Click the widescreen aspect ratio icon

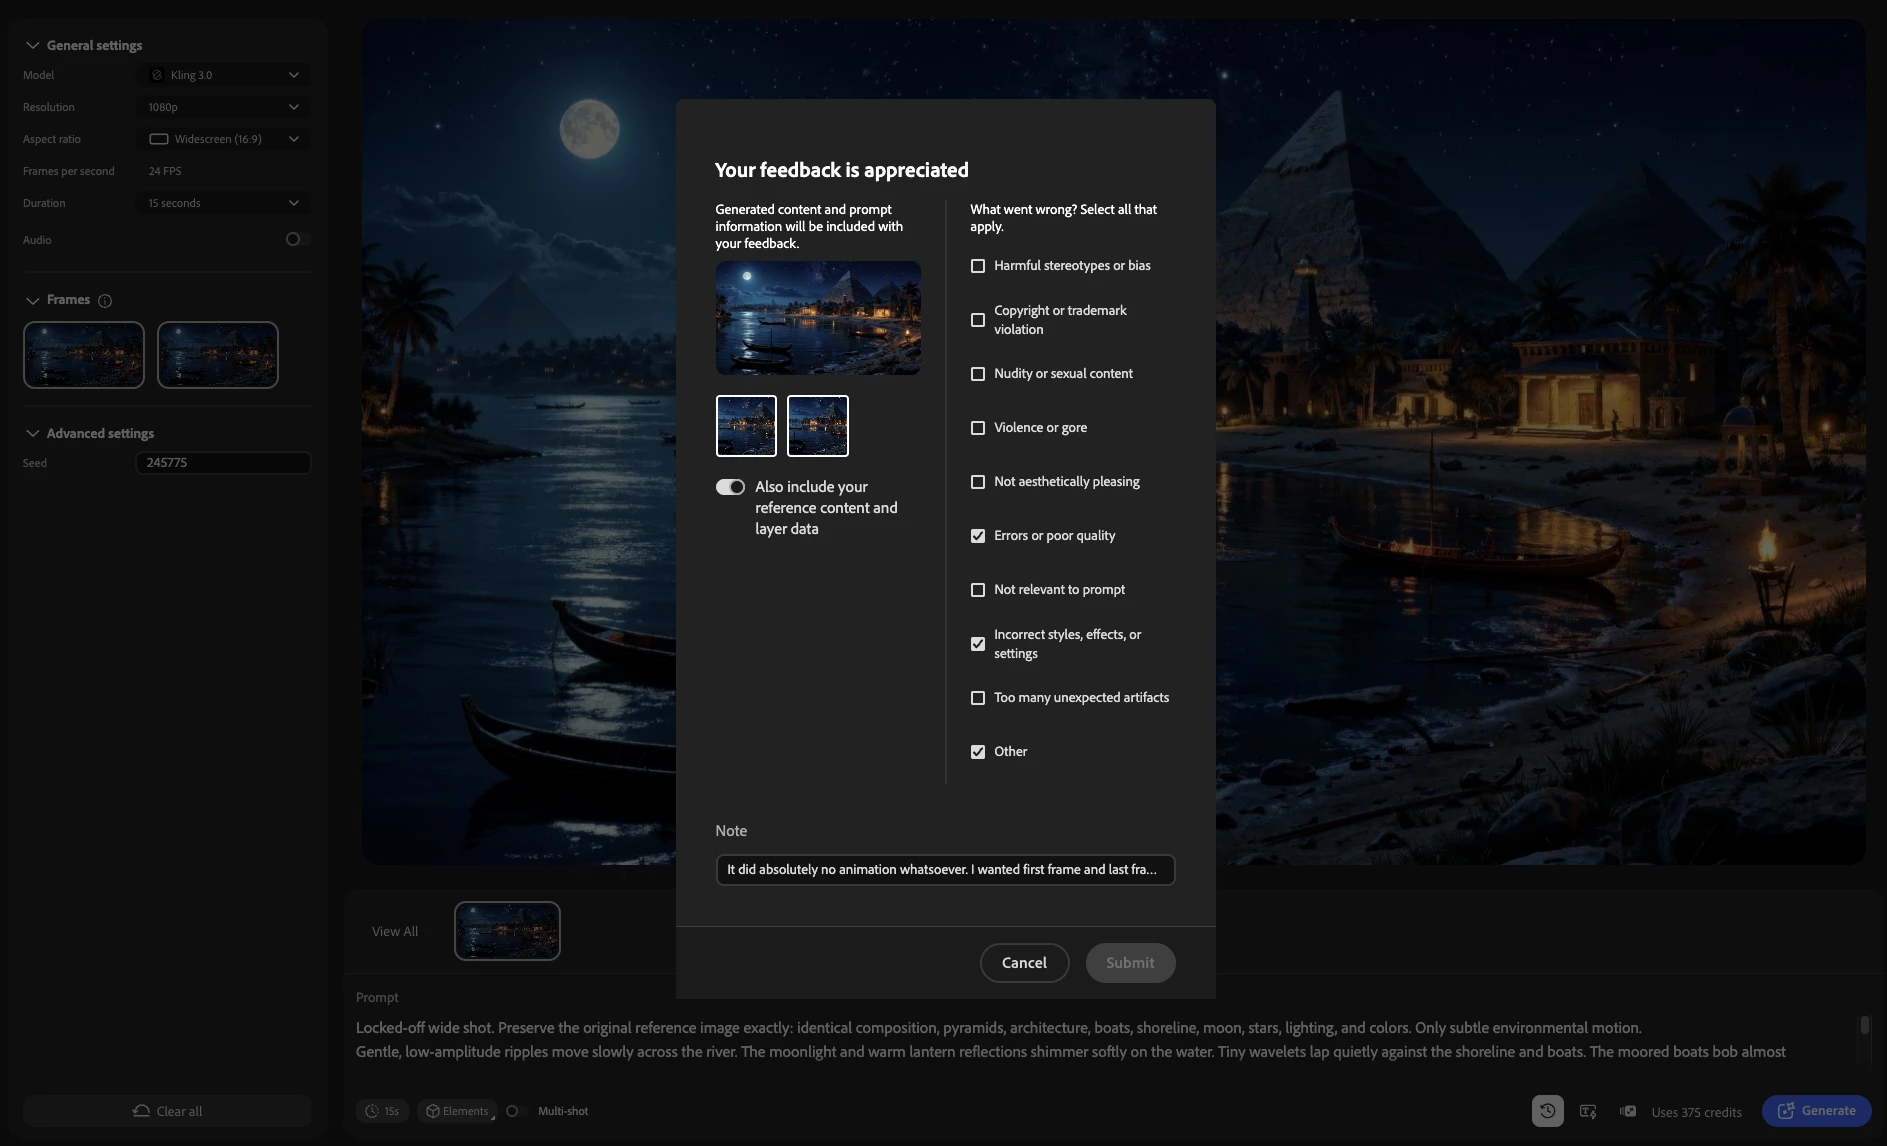click(x=159, y=139)
